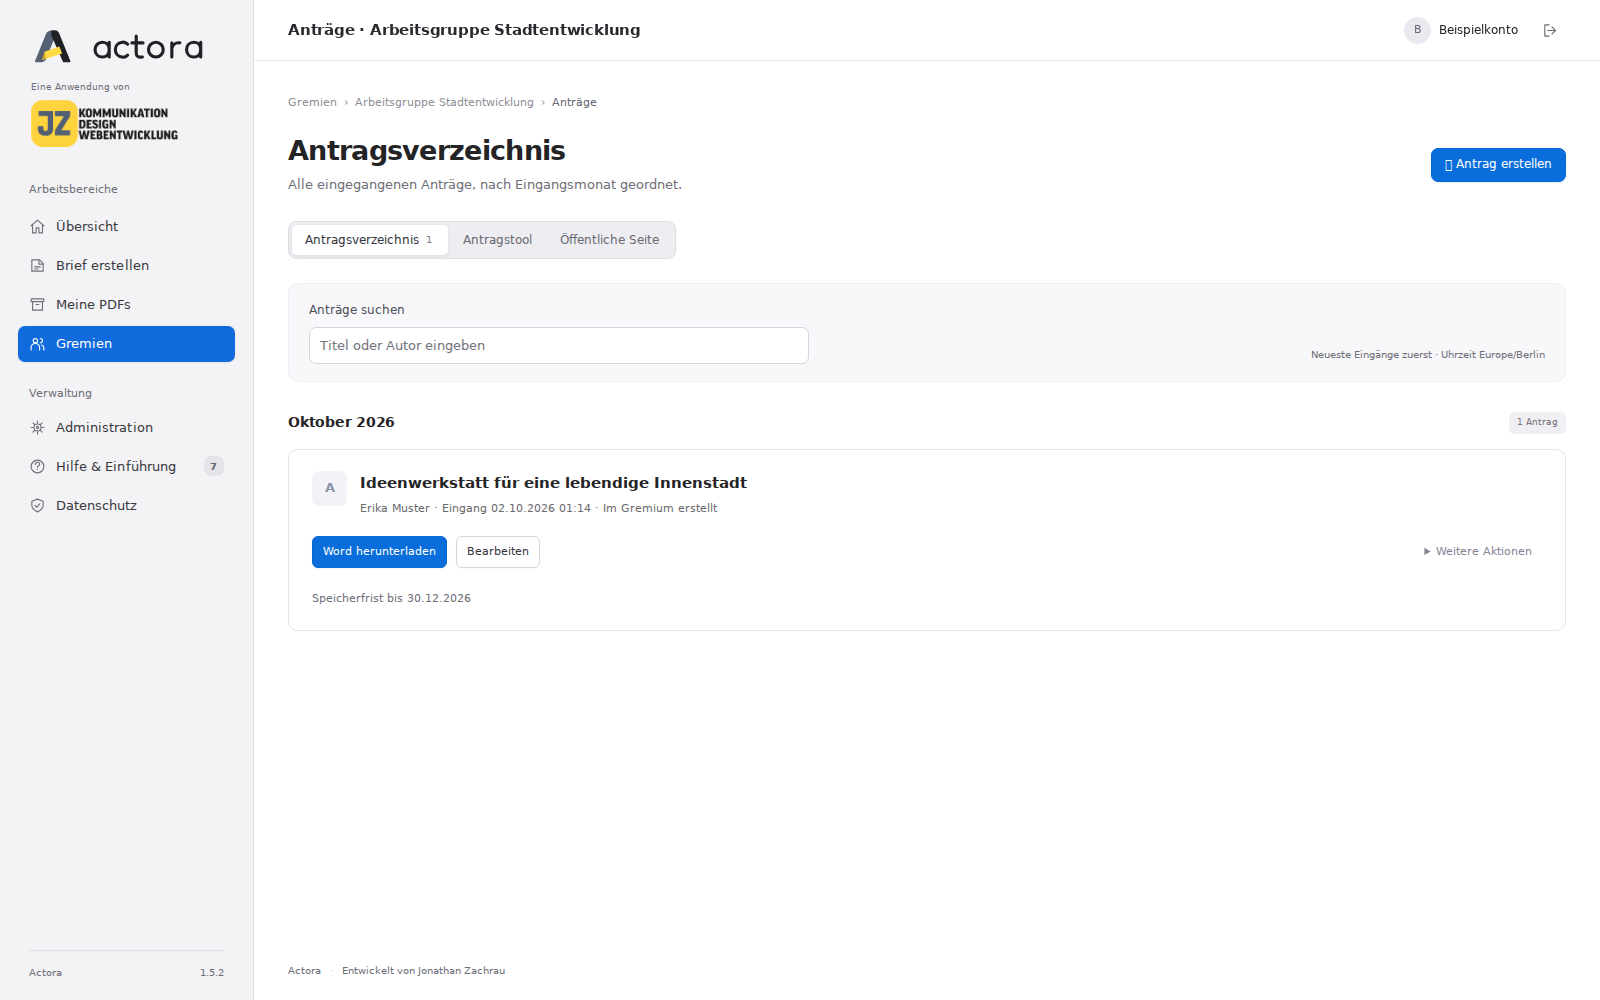The width and height of the screenshot is (1600, 1000).
Task: Open the JZ Kommunikation Design Webentwicklung logo
Action: pyautogui.click(x=104, y=124)
